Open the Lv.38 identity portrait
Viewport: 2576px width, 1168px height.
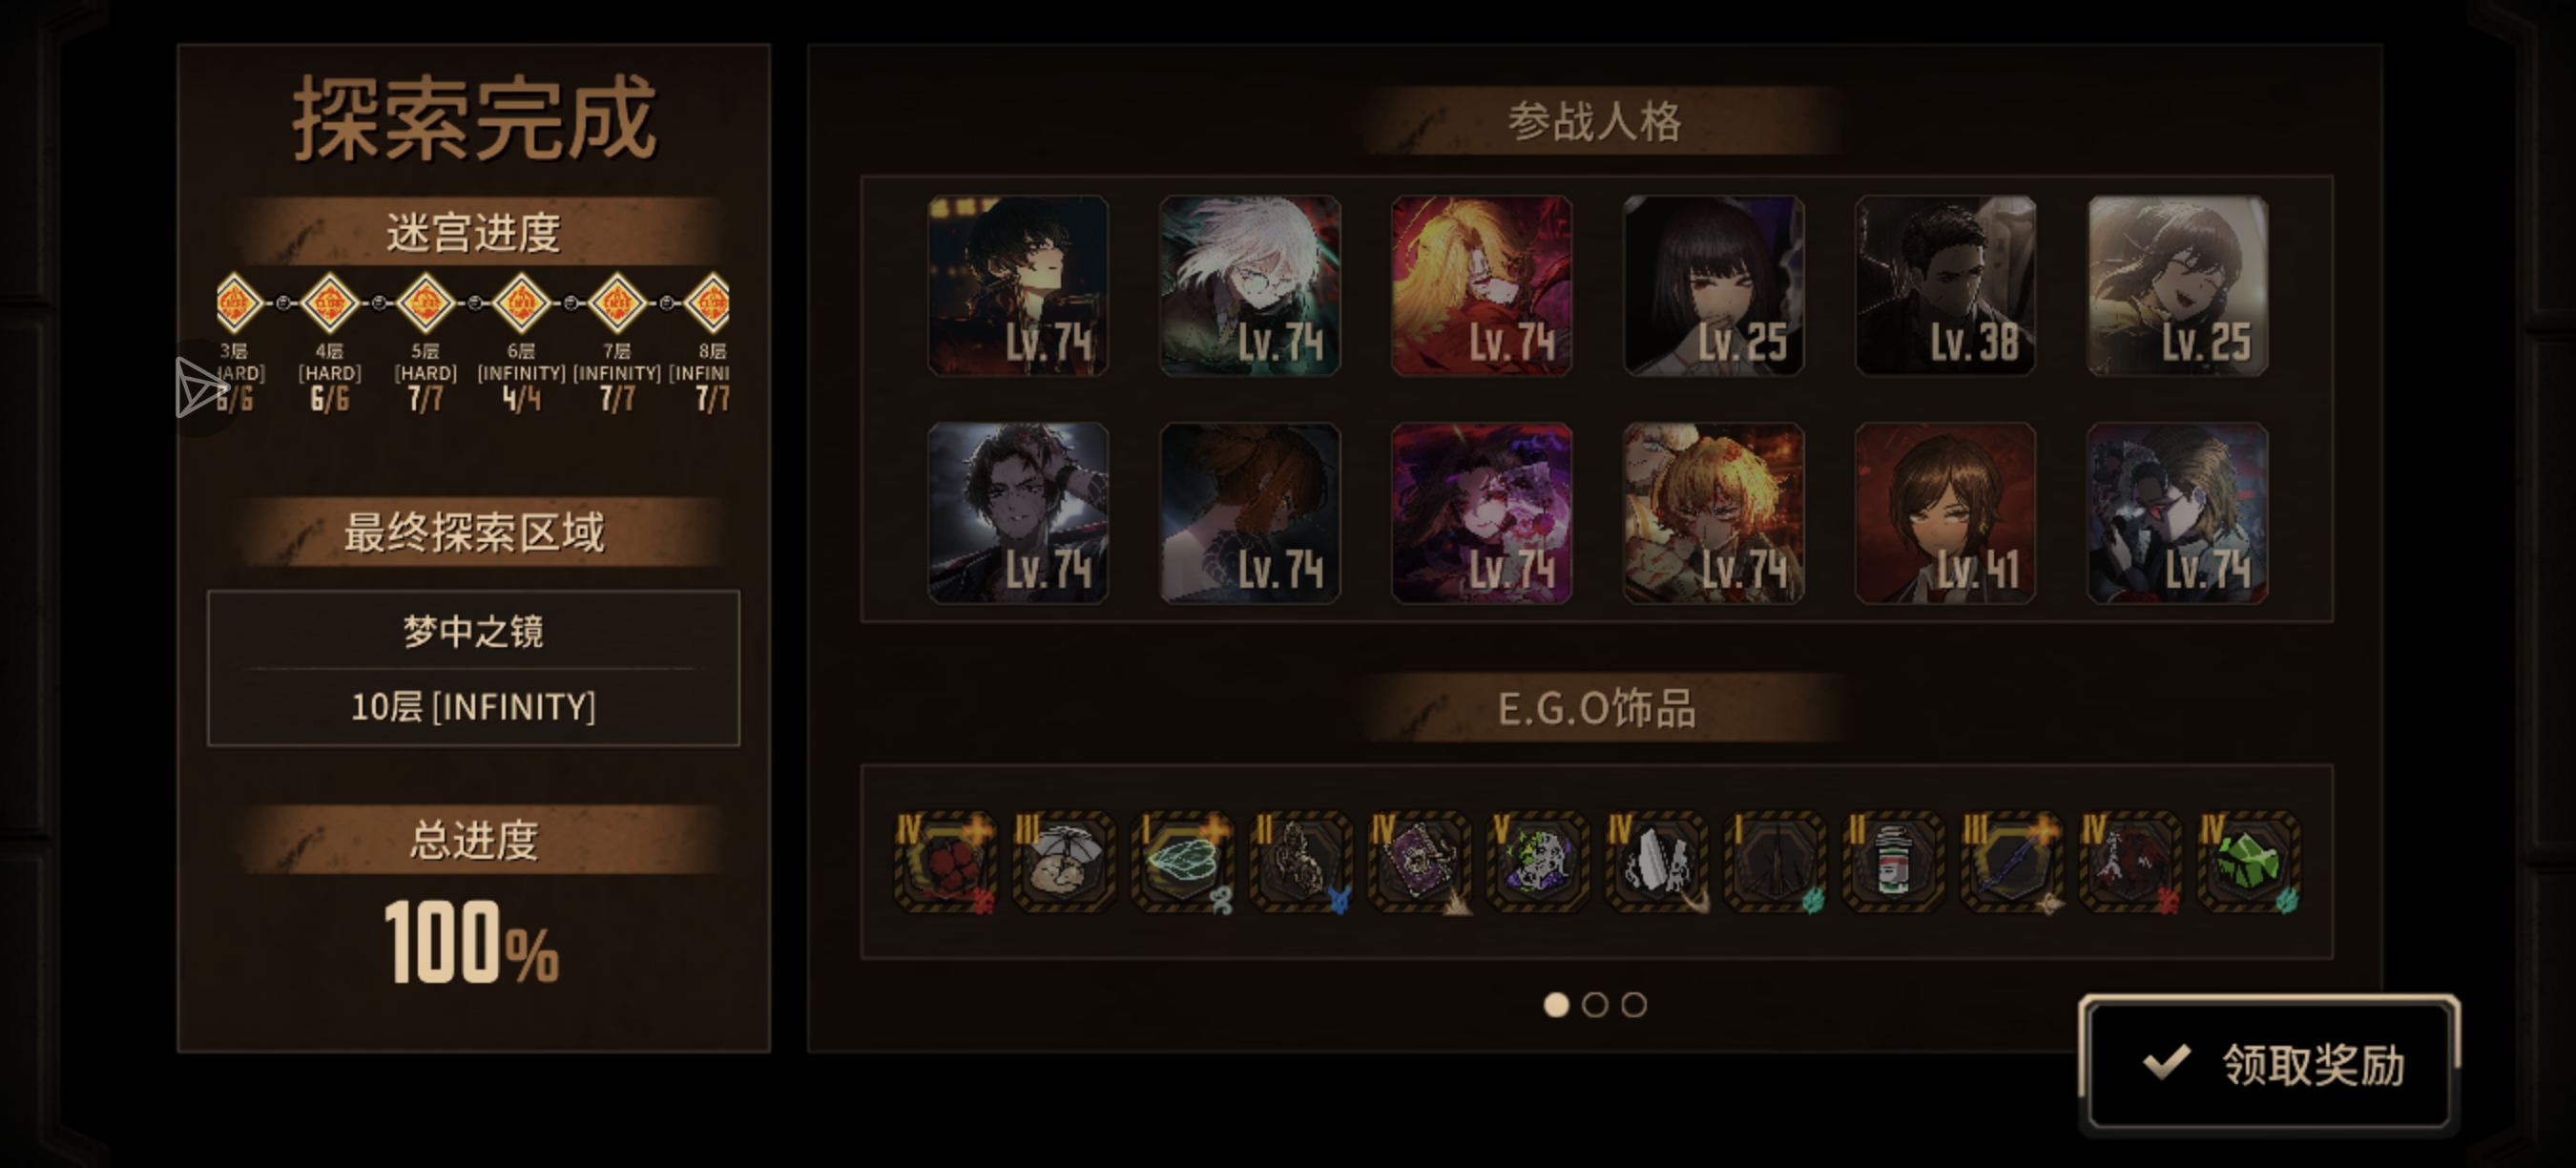(x=1945, y=286)
